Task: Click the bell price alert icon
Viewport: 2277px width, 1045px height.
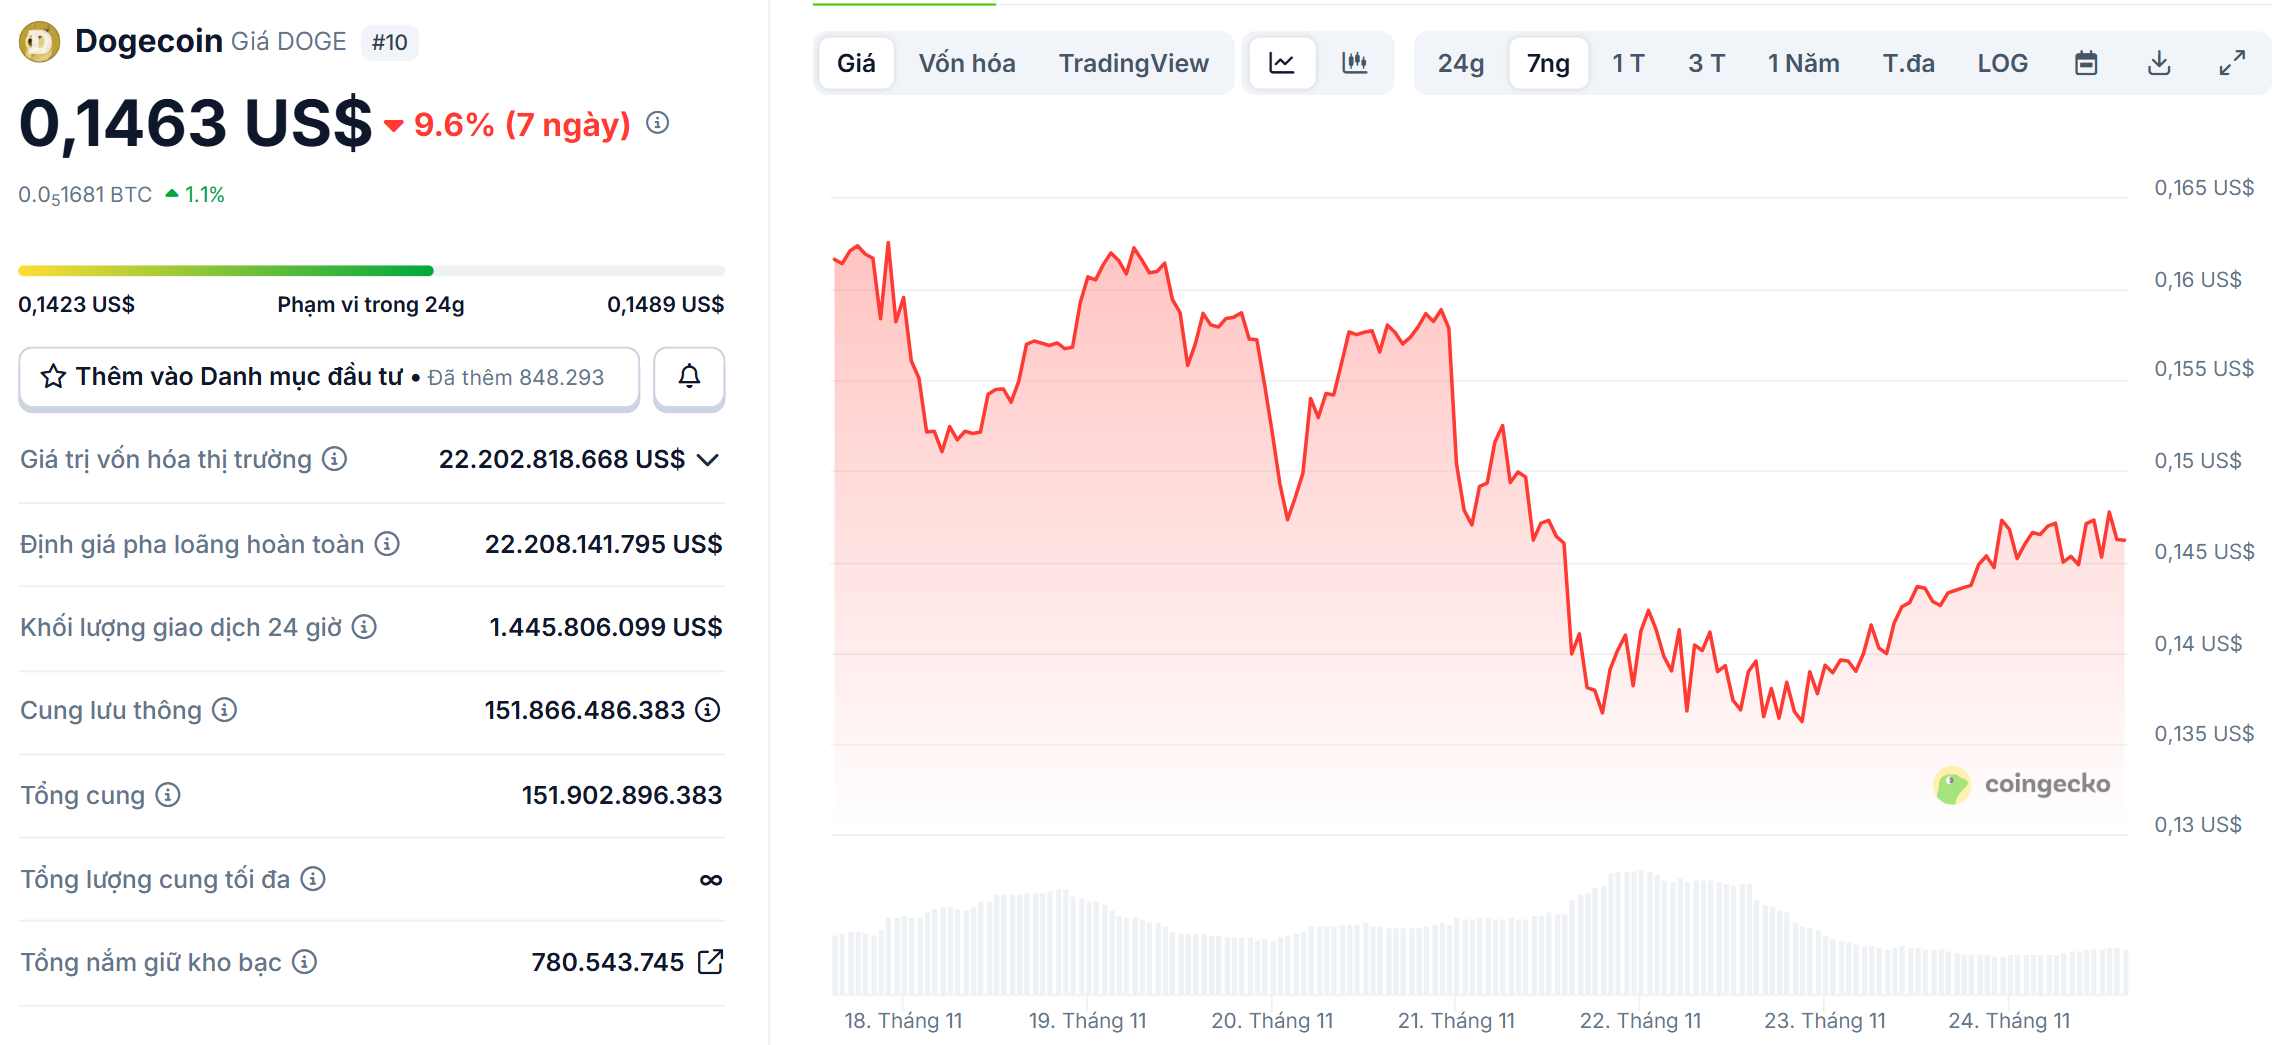Action: [689, 378]
